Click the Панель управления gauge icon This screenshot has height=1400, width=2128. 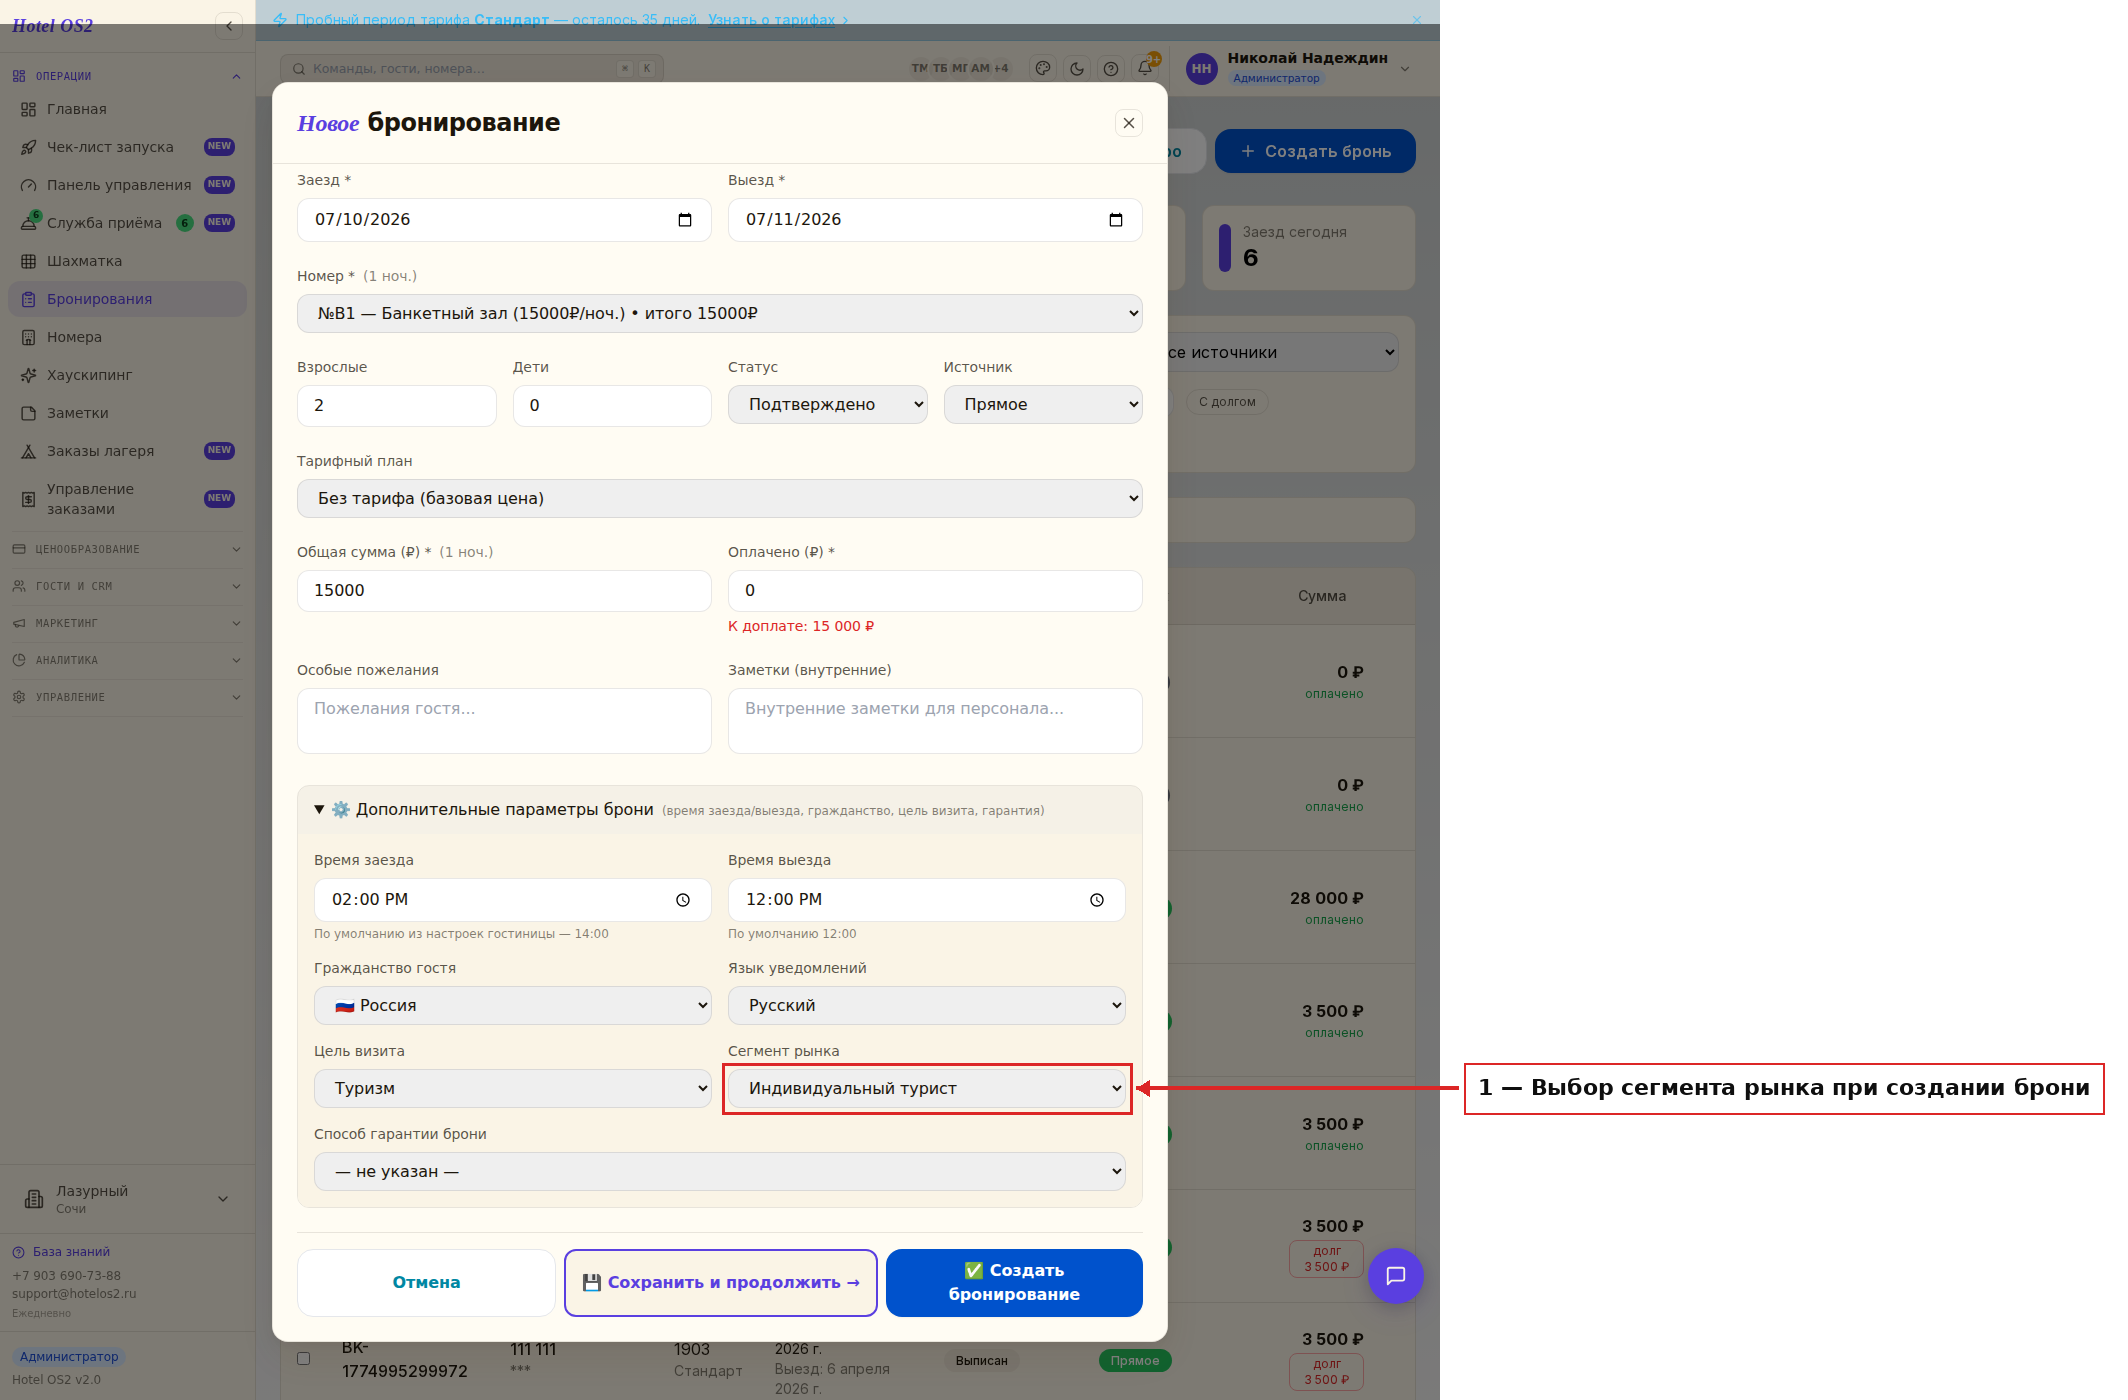pyautogui.click(x=28, y=185)
